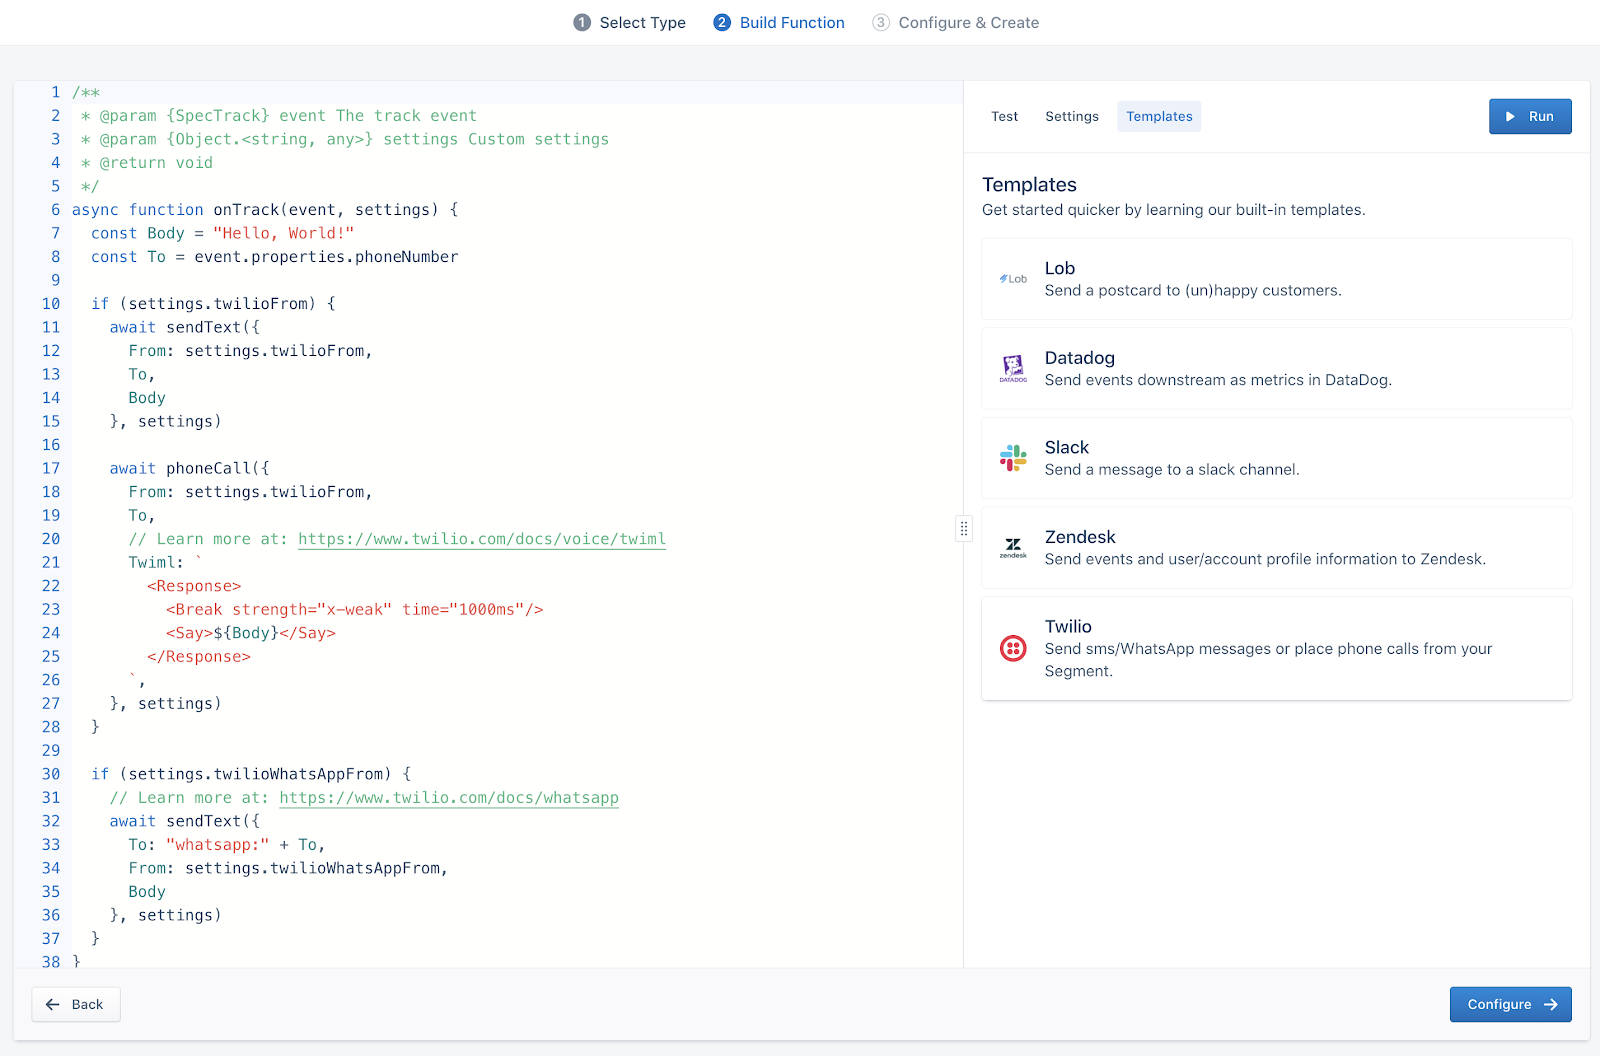Place cursor on code line 7
1600x1056 pixels.
[x=222, y=233]
